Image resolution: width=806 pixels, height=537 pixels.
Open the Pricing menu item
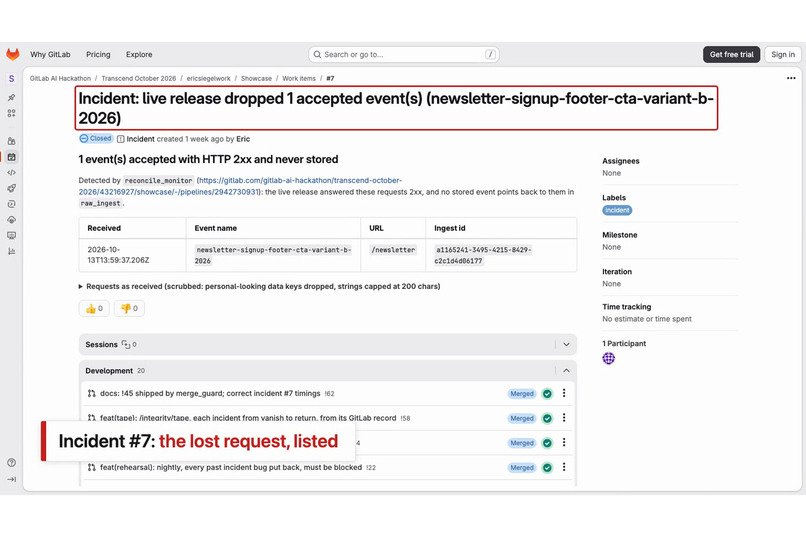click(98, 54)
